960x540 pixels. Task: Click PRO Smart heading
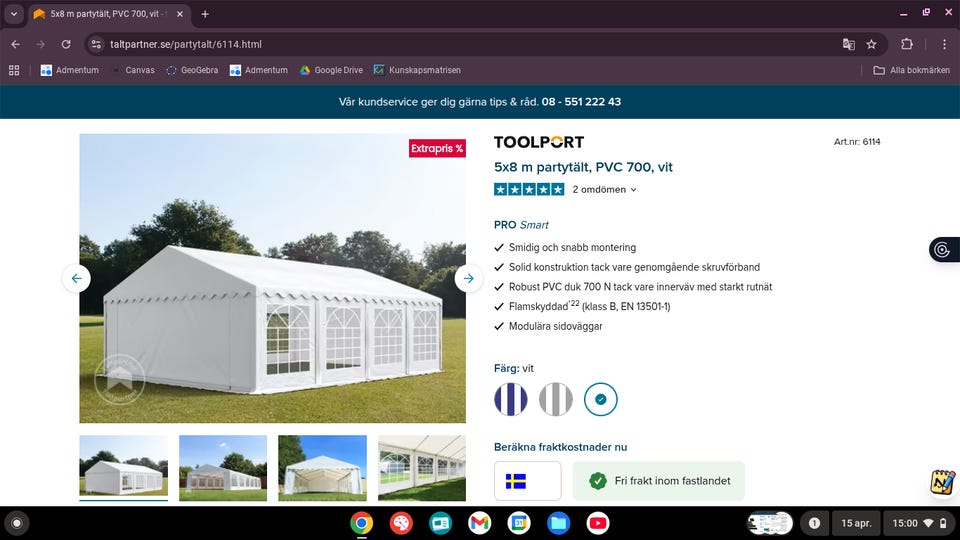pyautogui.click(x=521, y=225)
